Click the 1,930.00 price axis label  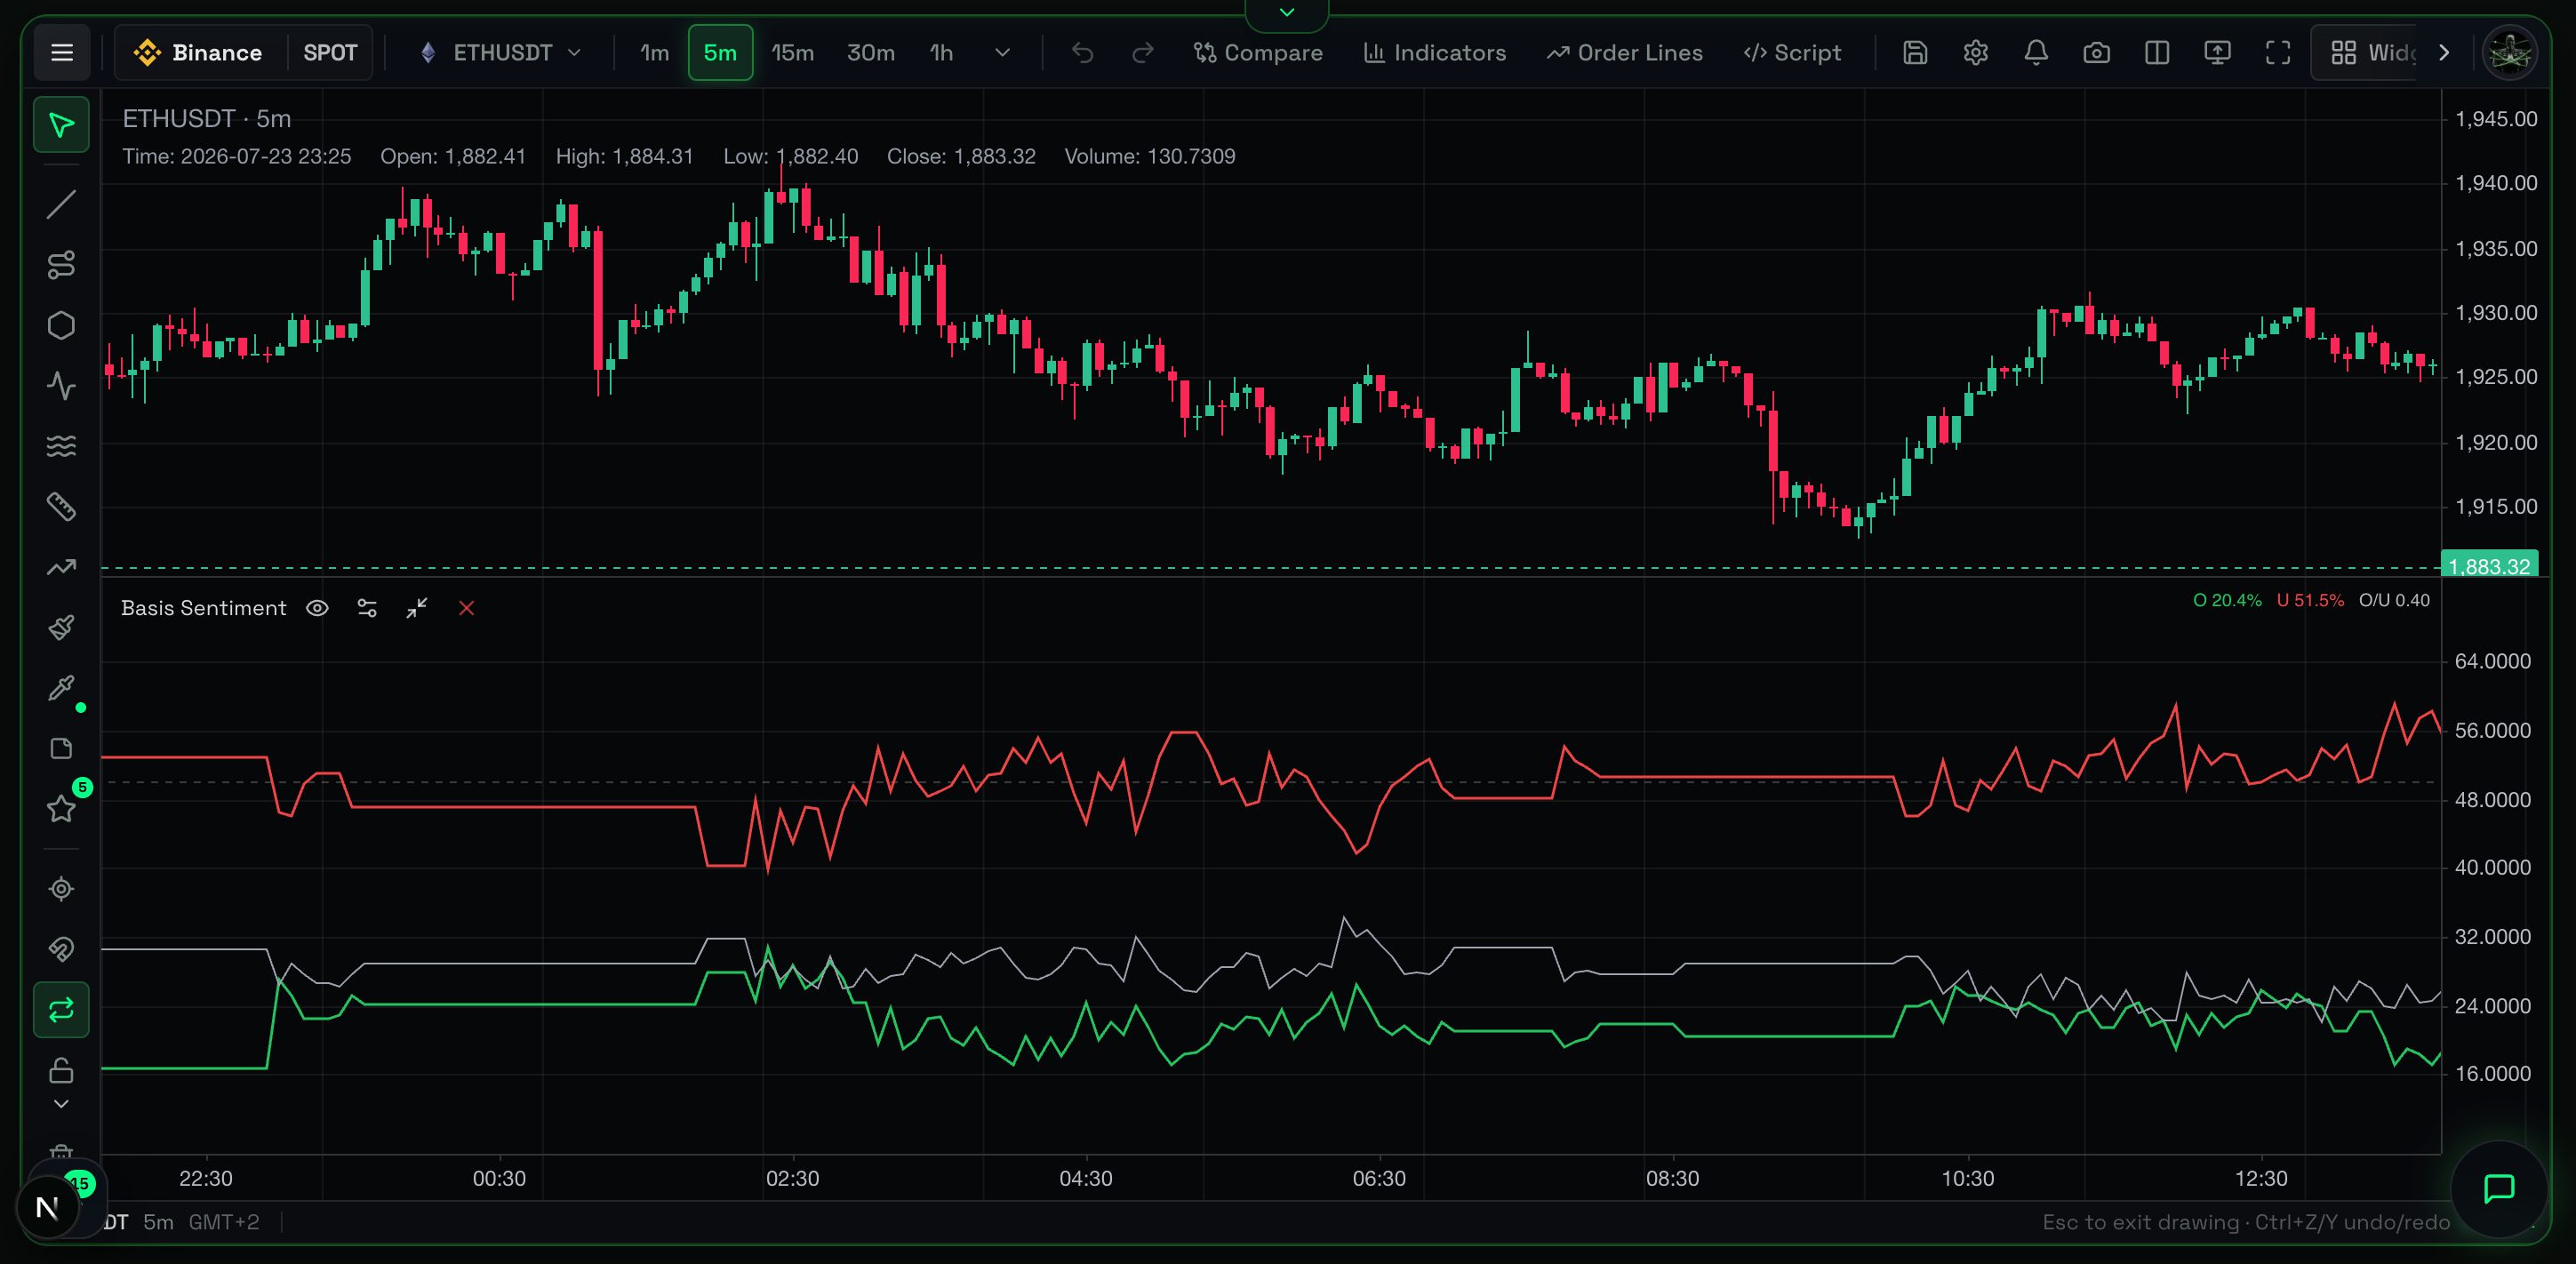click(x=2496, y=313)
